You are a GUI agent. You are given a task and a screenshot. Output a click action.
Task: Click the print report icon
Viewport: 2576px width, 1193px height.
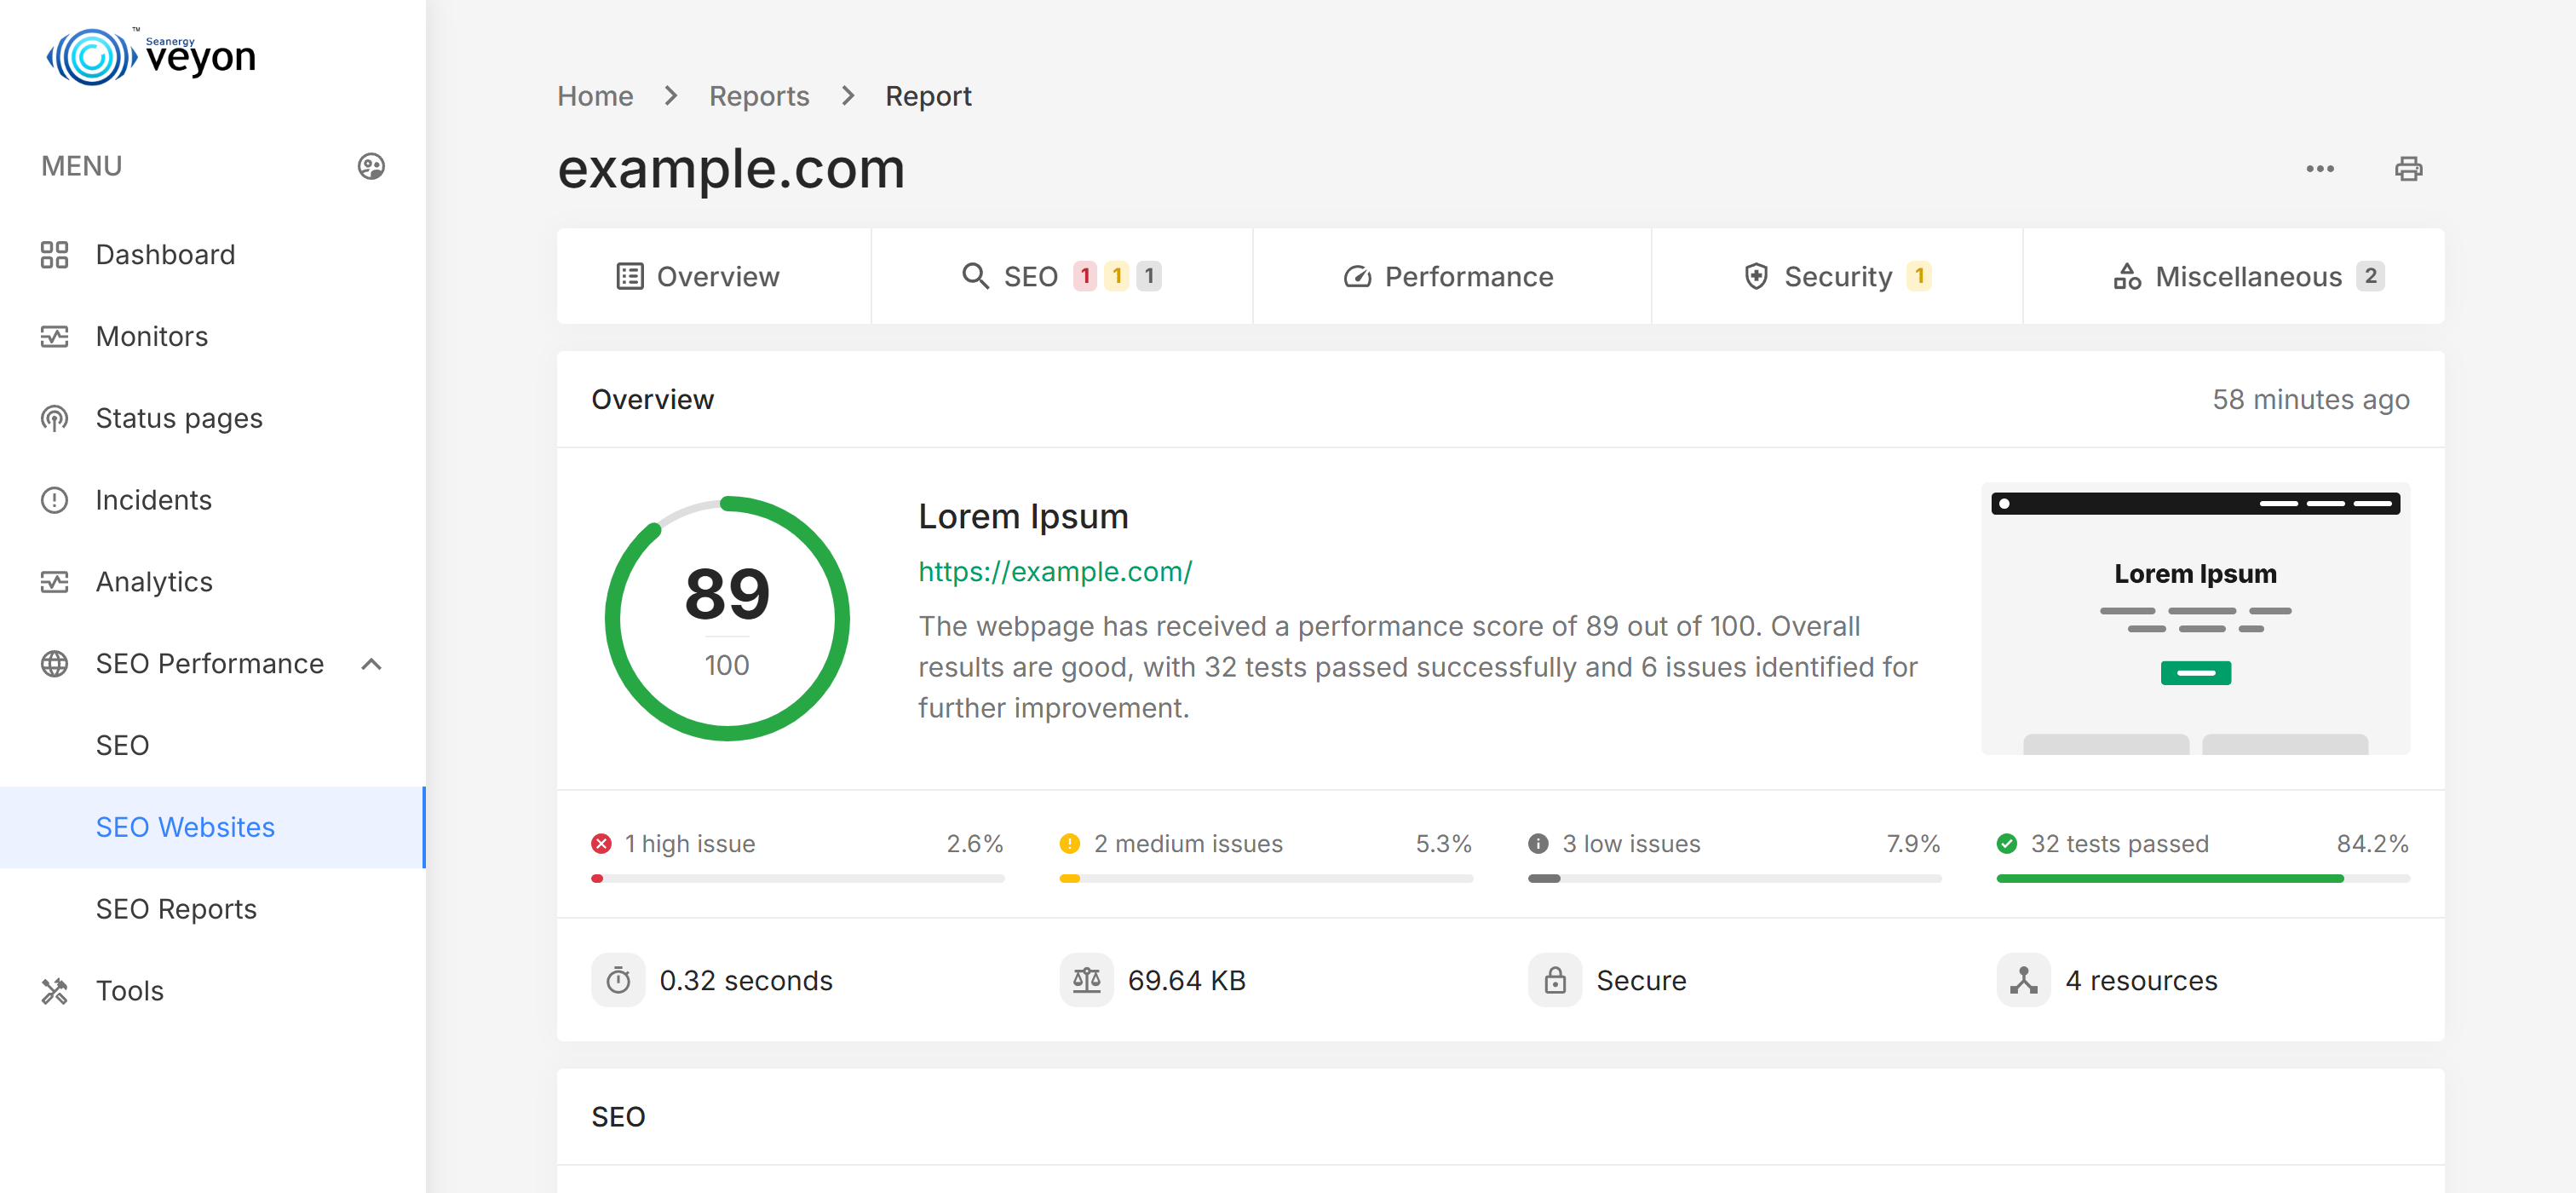point(2408,169)
